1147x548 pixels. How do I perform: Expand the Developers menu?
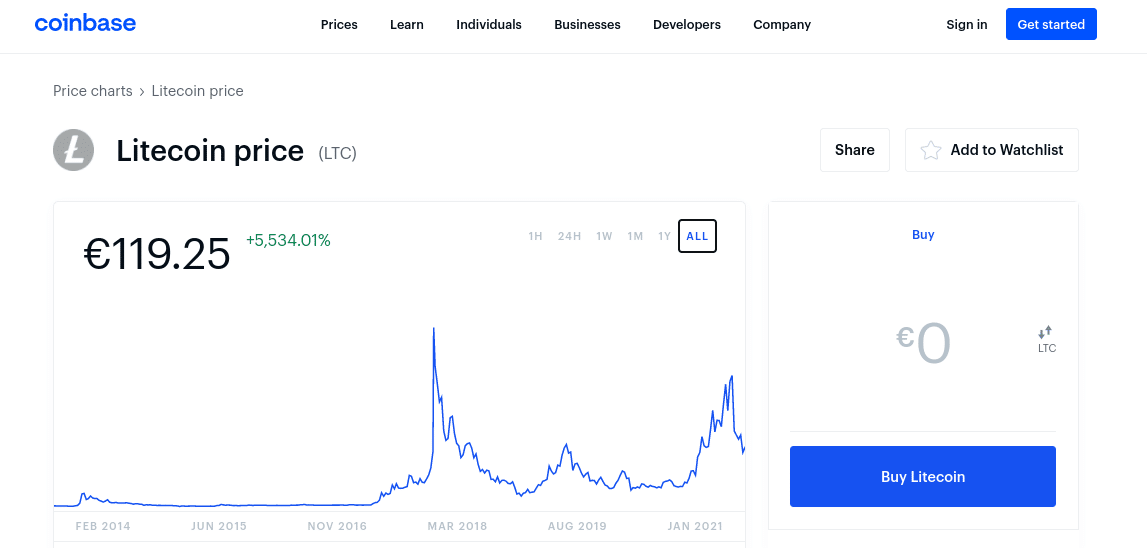pos(687,25)
